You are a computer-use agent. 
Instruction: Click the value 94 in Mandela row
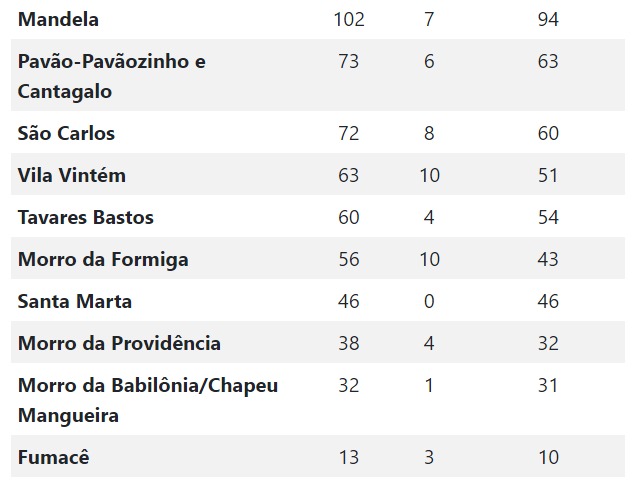[548, 20]
